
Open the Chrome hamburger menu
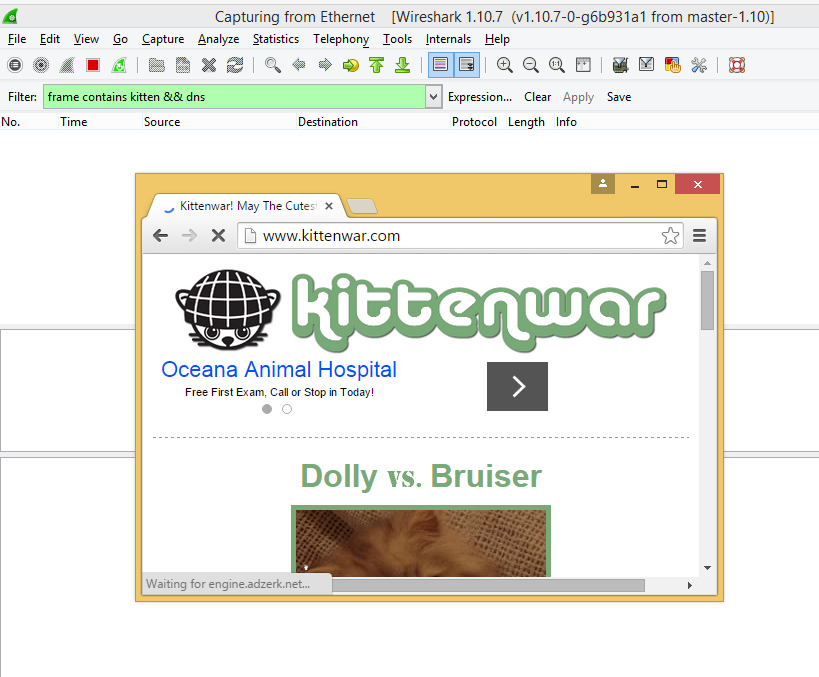pos(699,236)
